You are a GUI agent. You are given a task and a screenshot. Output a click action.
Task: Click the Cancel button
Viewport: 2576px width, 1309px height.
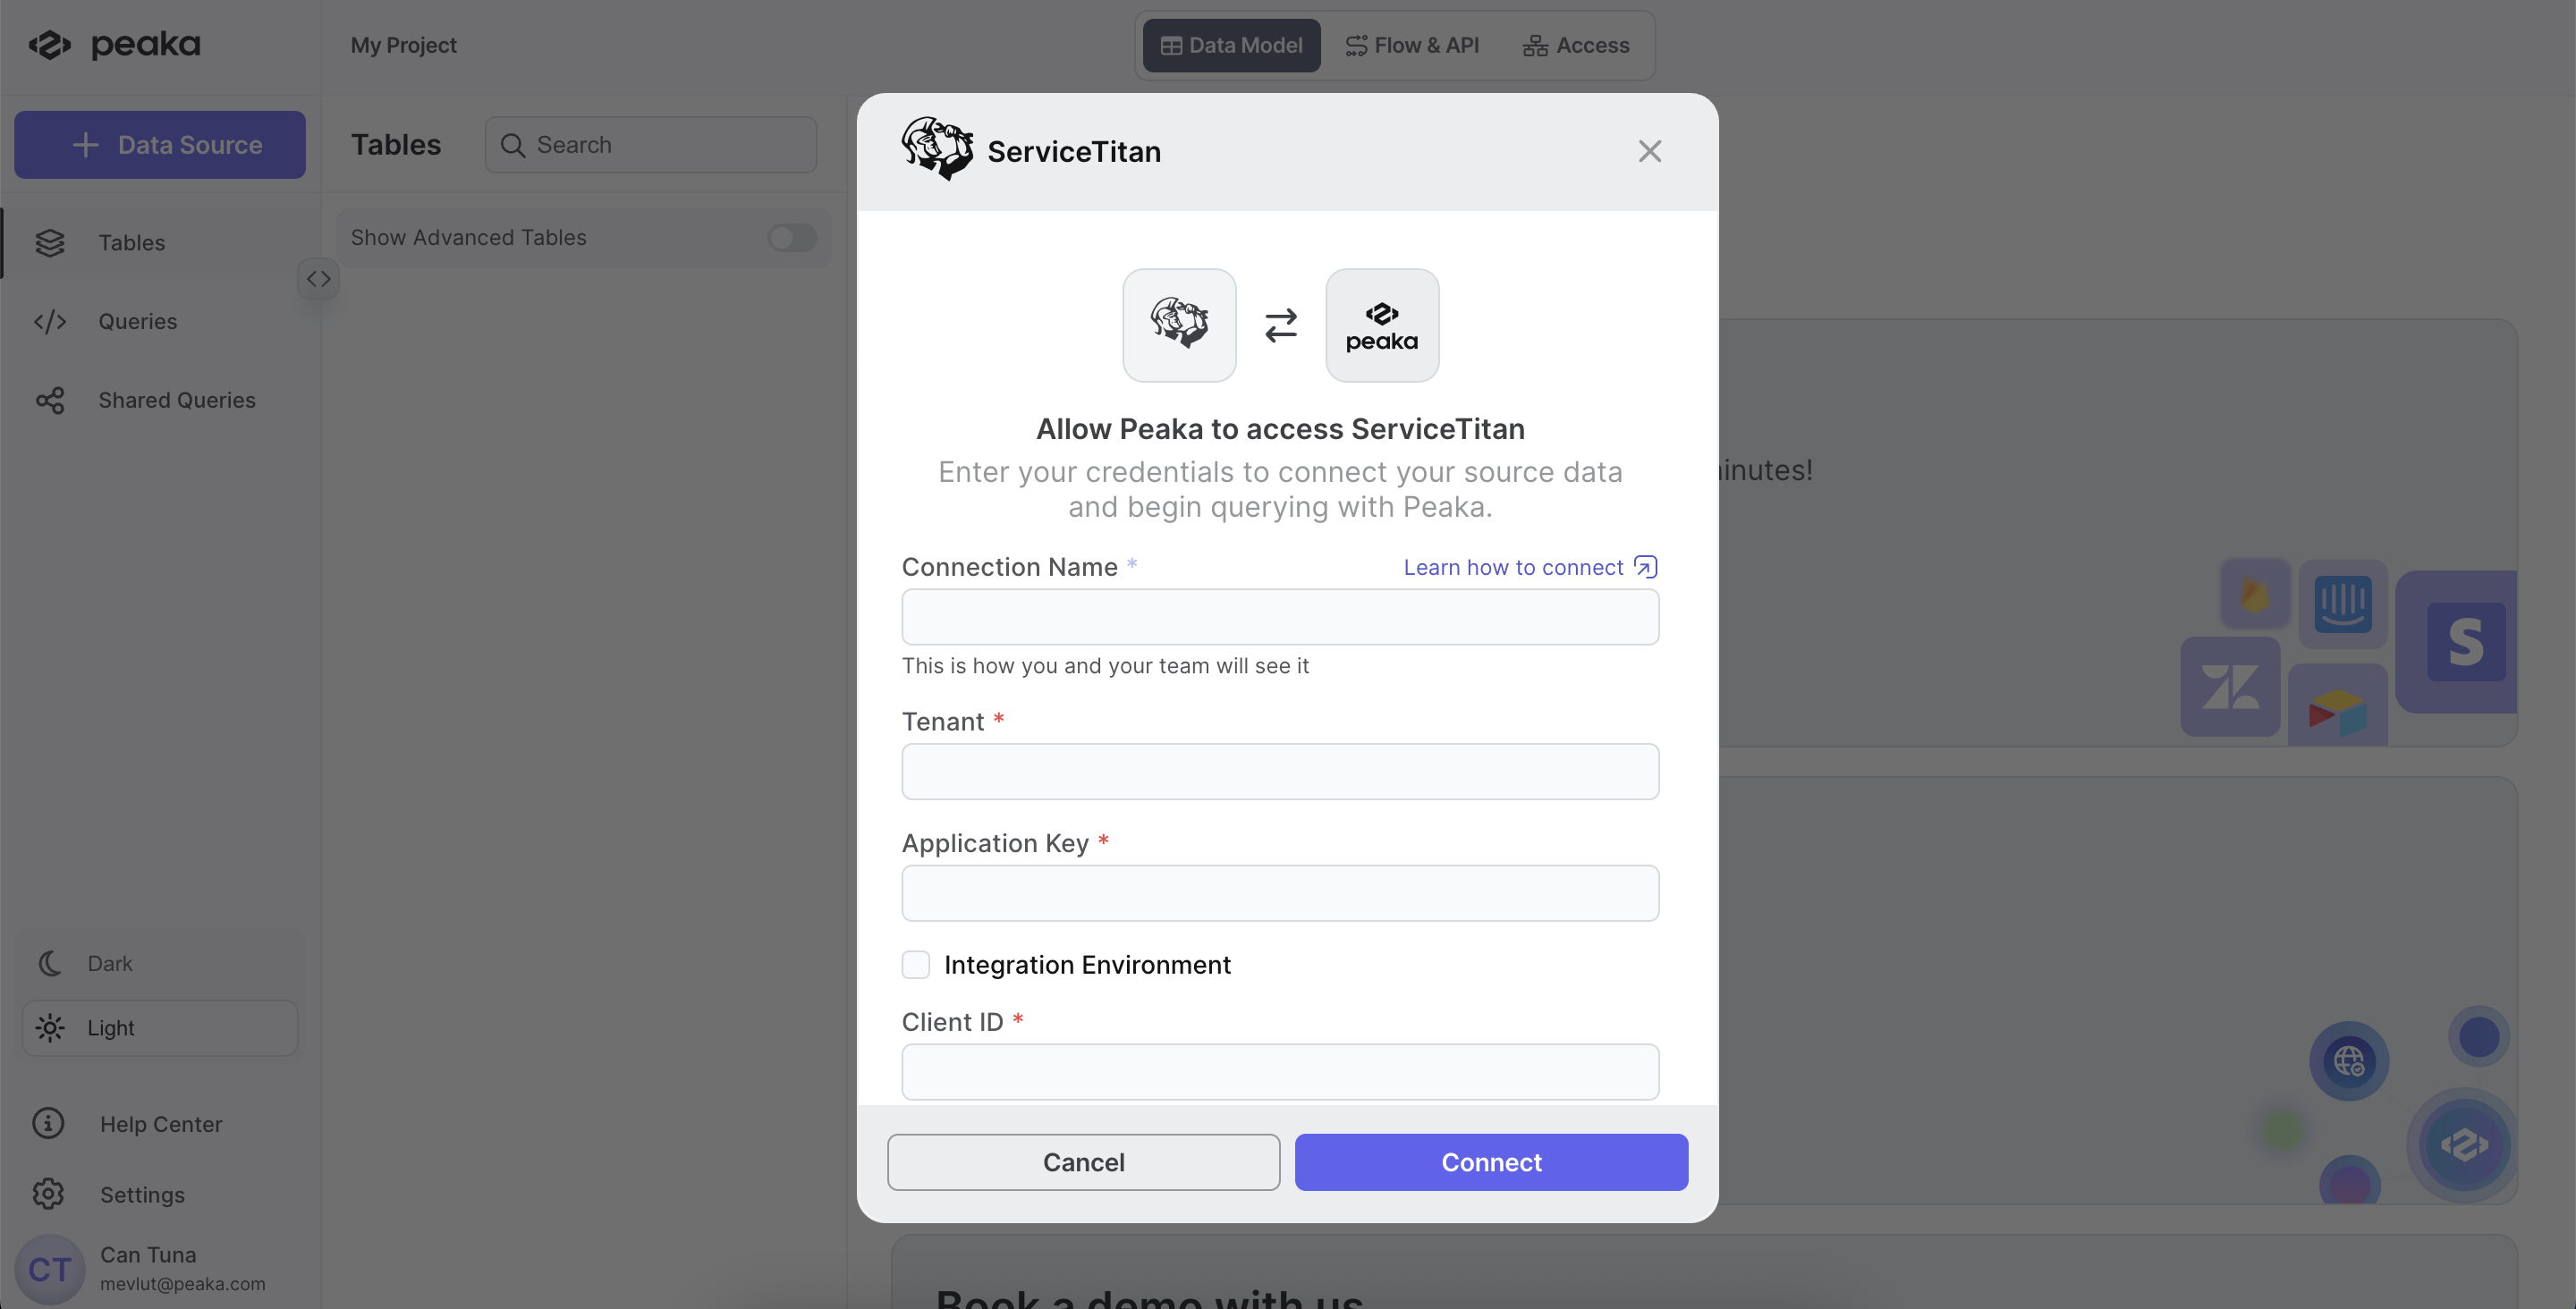point(1083,1162)
